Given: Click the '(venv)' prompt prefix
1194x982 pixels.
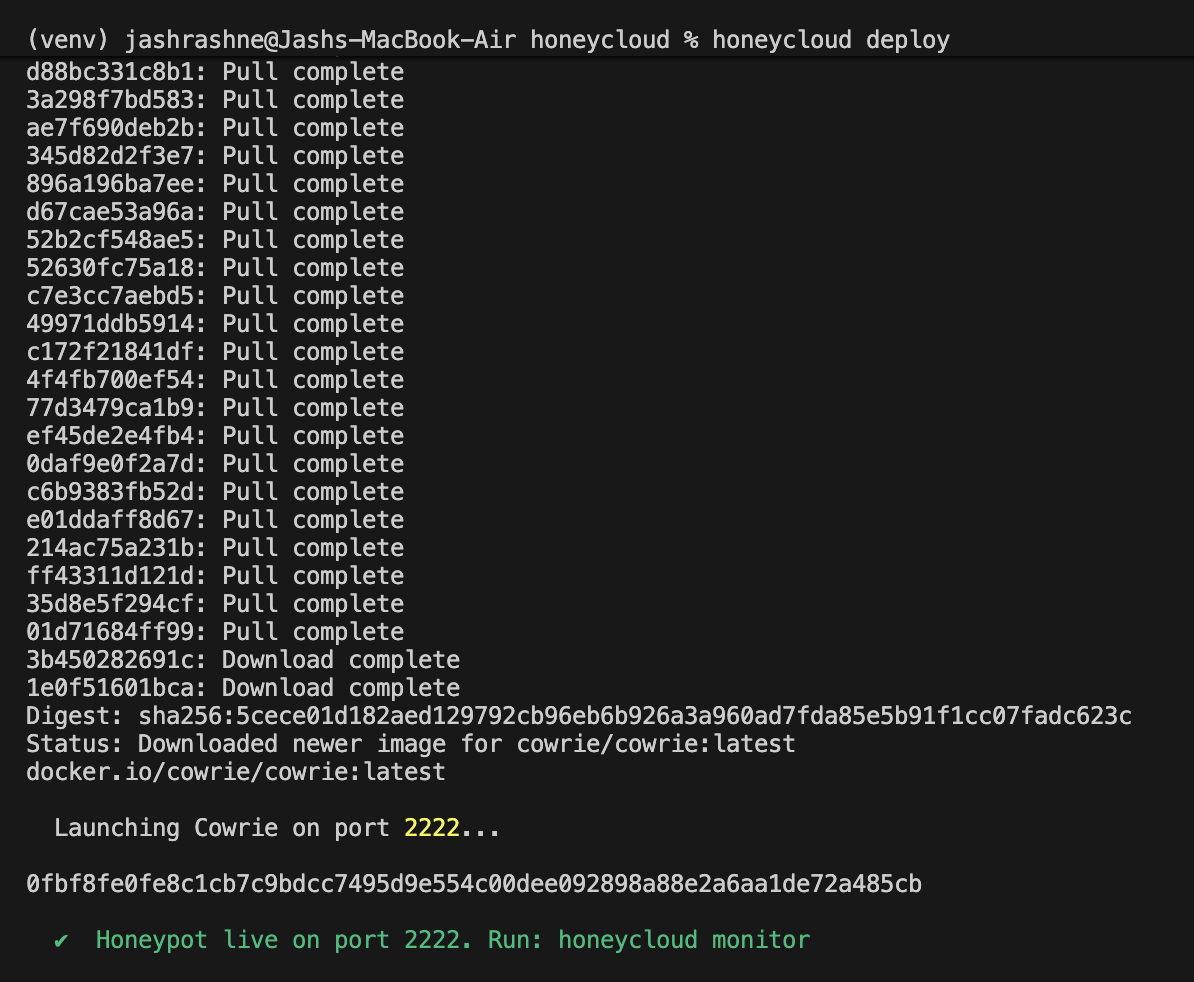Looking at the screenshot, I should [x=69, y=40].
